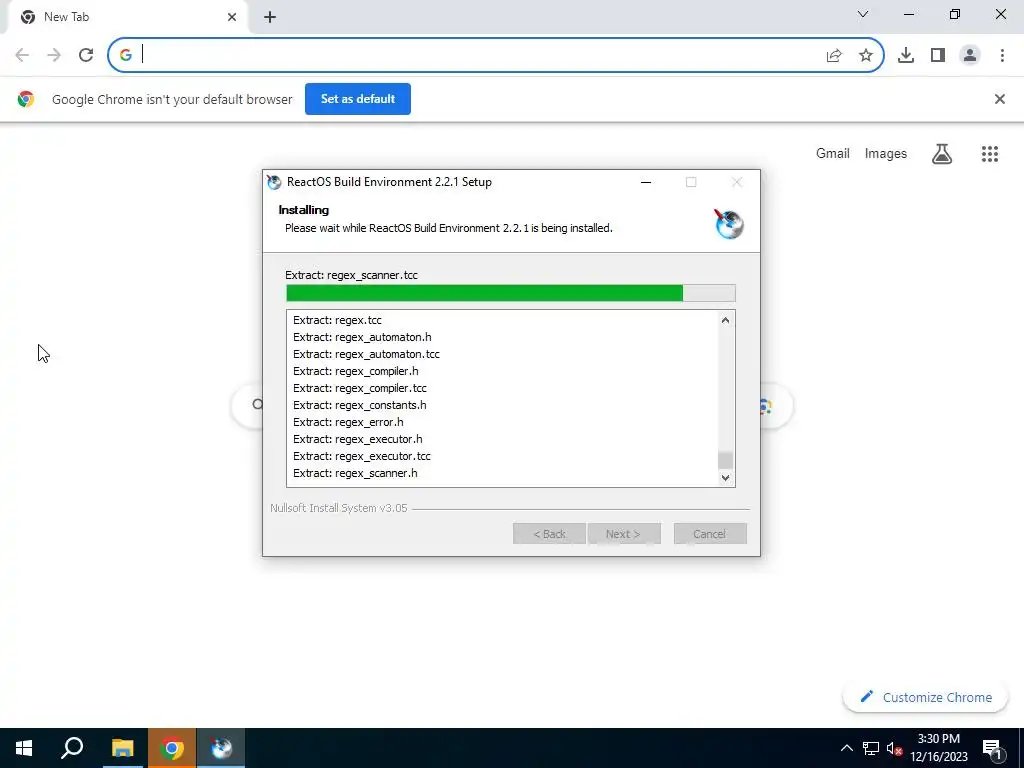Open Google apps grid
1024x768 pixels.
pyautogui.click(x=990, y=153)
